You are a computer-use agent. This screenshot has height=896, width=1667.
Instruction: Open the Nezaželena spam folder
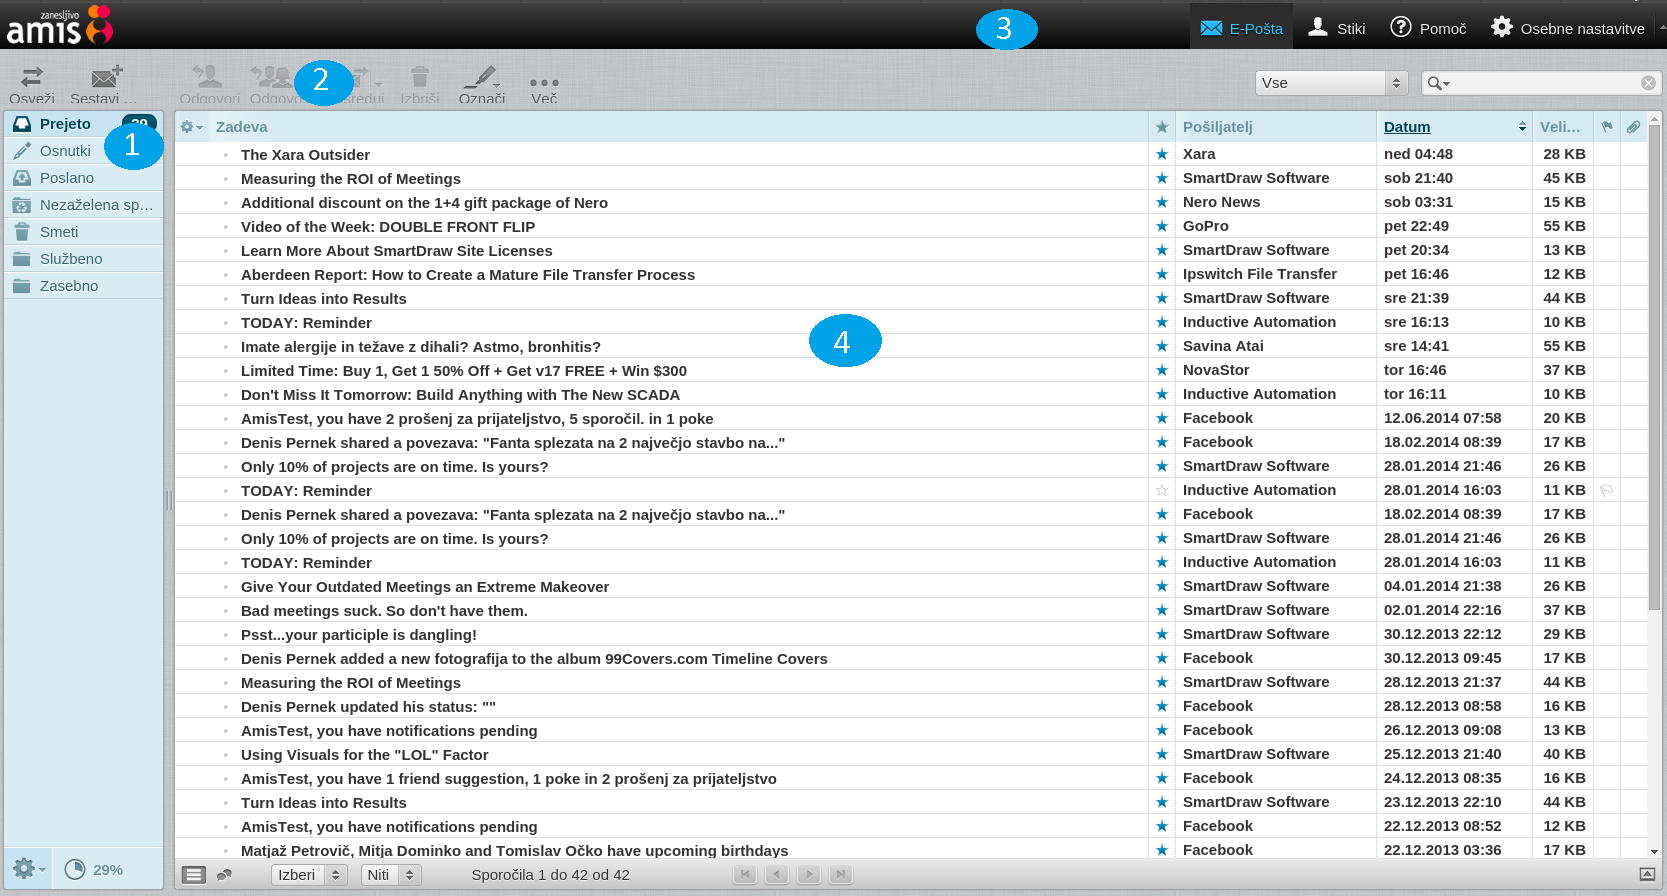pos(83,205)
